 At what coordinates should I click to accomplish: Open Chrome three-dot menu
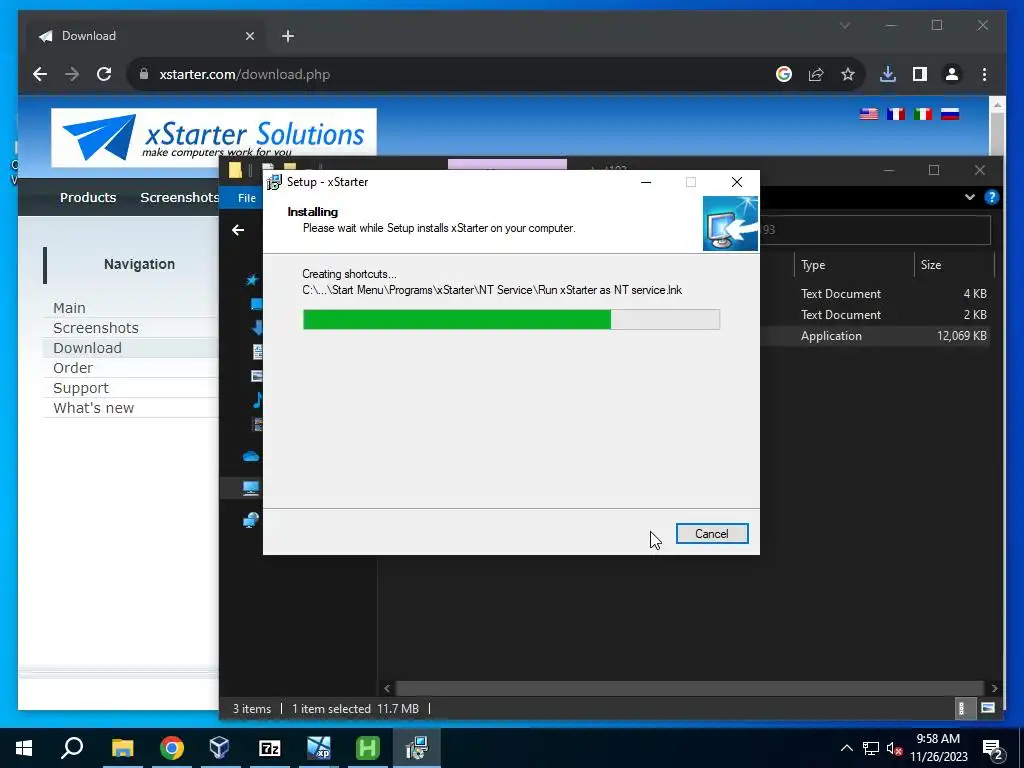(x=984, y=74)
